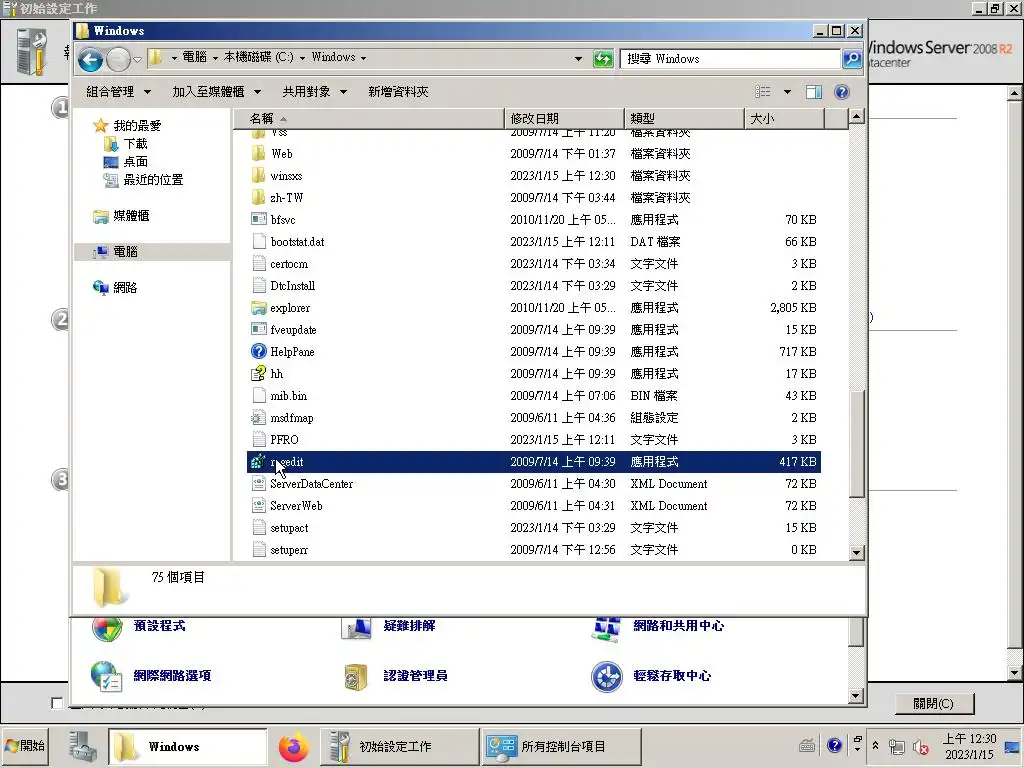Click the help icon in the taskbar tray

coord(834,745)
